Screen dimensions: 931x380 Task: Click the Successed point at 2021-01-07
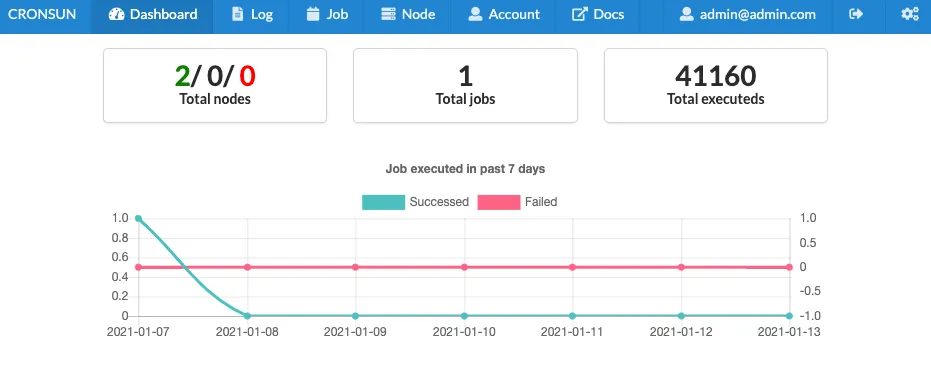138,218
